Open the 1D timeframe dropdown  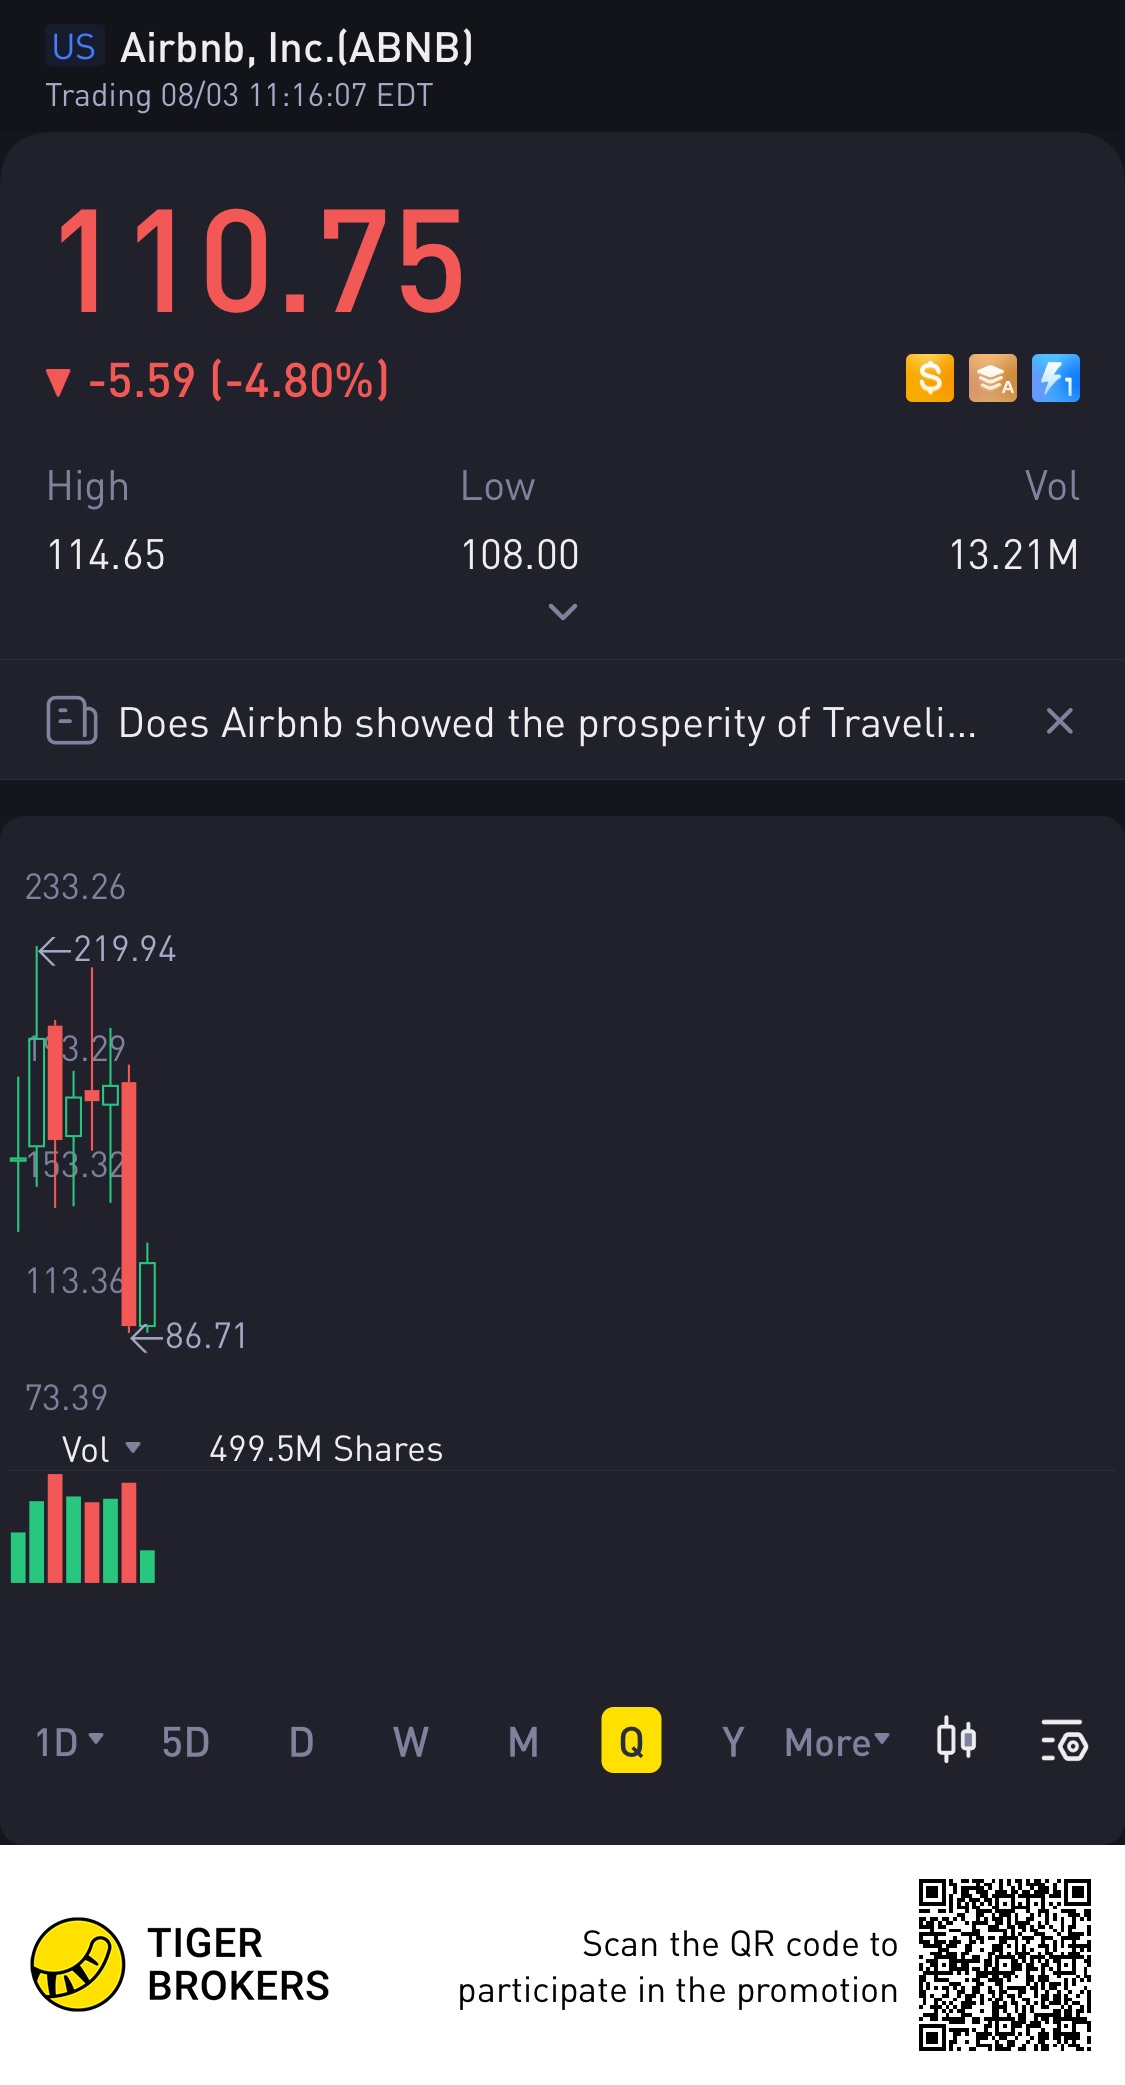[69, 1742]
